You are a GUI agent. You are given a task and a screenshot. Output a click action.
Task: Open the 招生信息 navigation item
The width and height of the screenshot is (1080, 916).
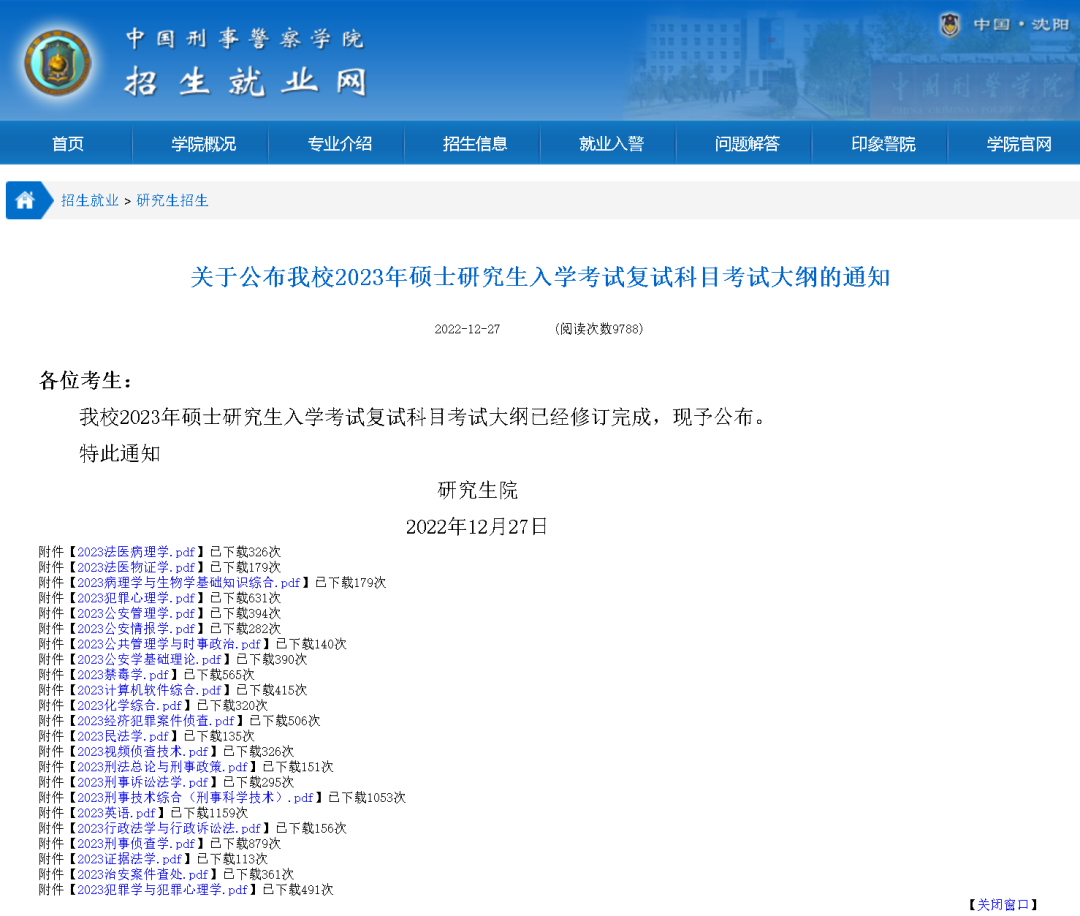tap(475, 144)
